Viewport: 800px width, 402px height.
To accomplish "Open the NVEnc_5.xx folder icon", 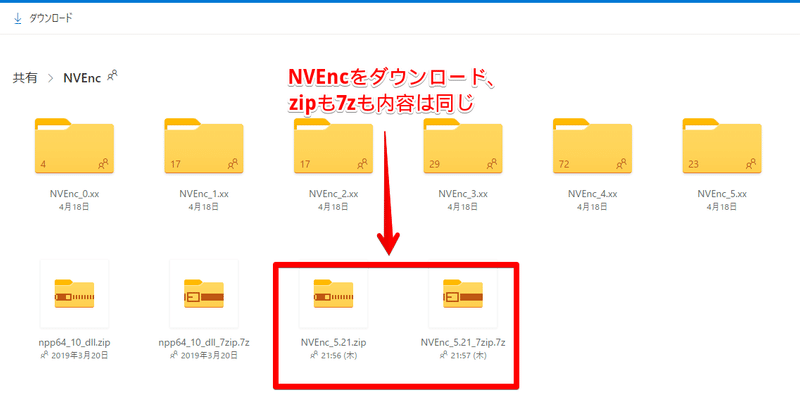I will tap(722, 146).
